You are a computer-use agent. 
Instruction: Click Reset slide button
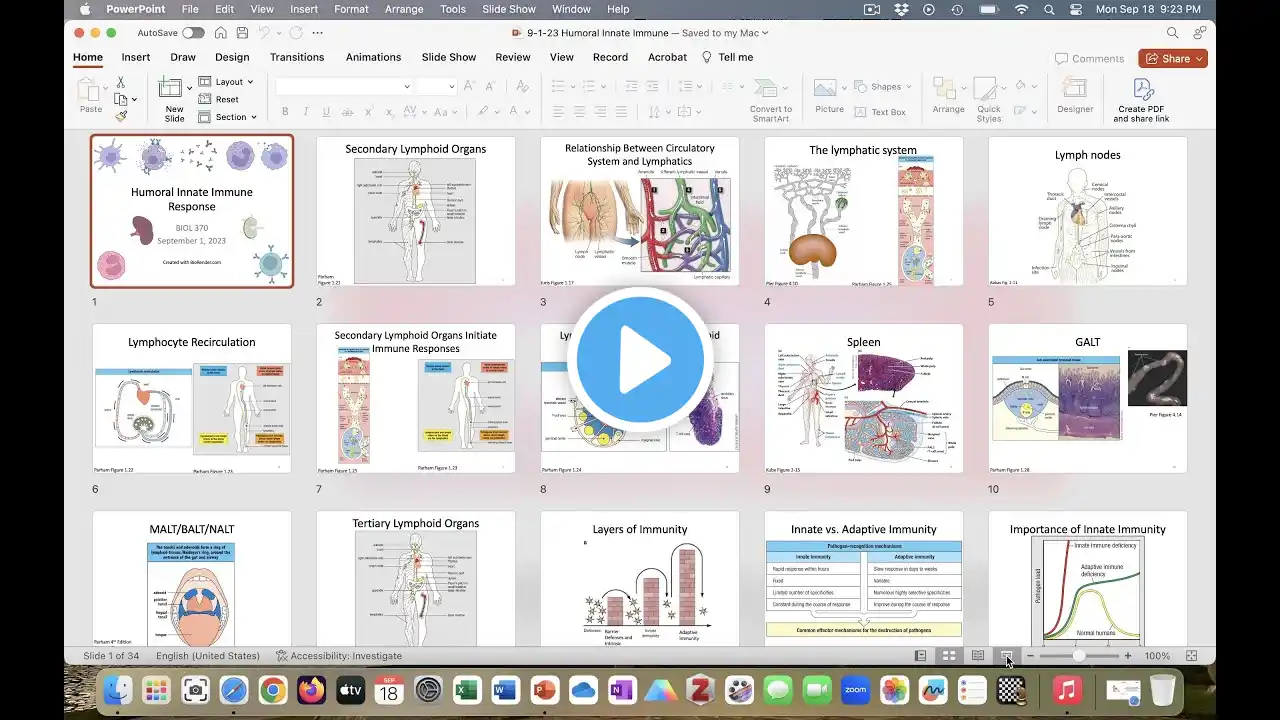tap(219, 99)
